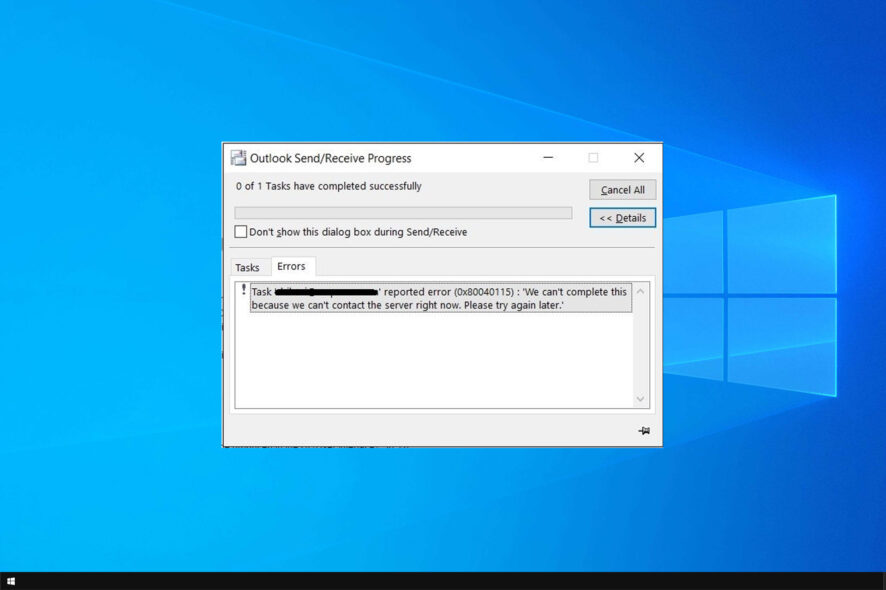Click the error list scroll up arrow
This screenshot has width=886, height=590.
pos(640,292)
